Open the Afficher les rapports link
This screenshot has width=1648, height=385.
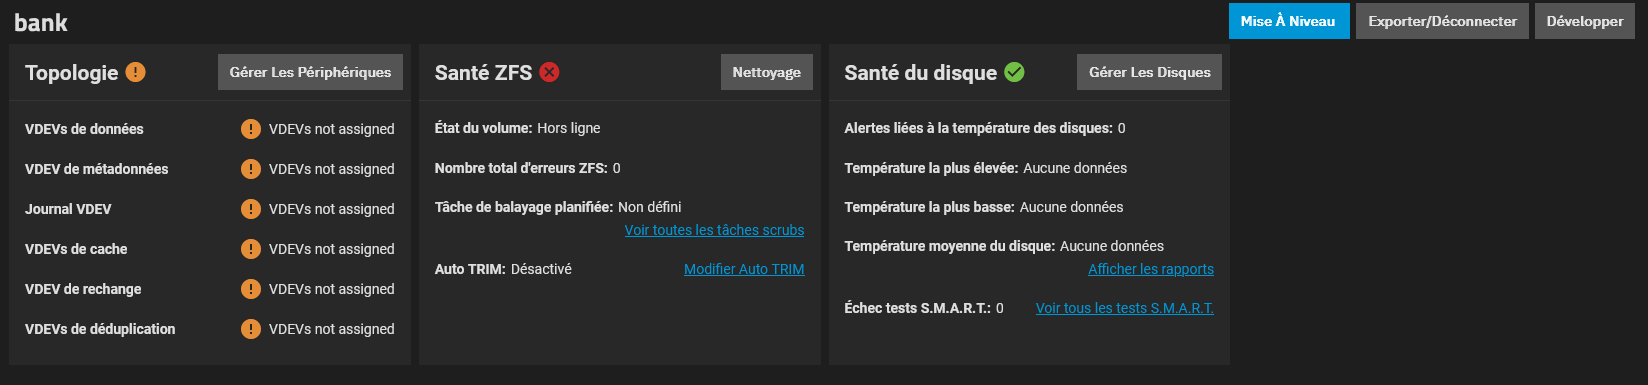pyautogui.click(x=1151, y=269)
